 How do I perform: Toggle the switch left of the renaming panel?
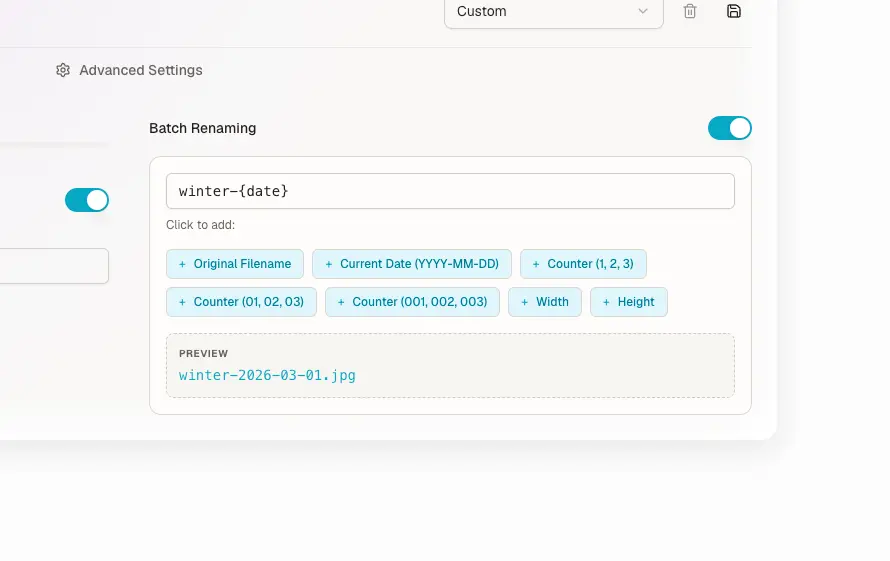[x=87, y=200]
